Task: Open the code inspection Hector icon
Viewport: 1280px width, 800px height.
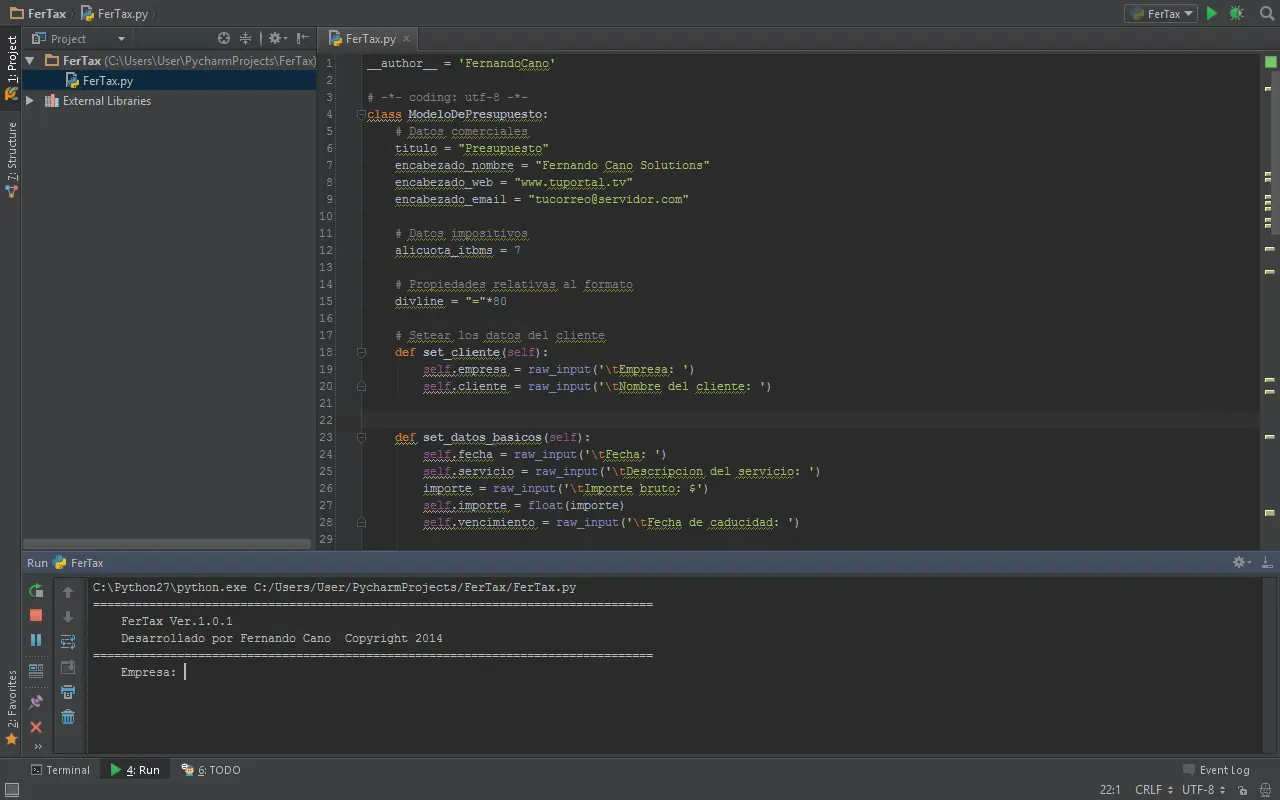Action: coord(1263,790)
